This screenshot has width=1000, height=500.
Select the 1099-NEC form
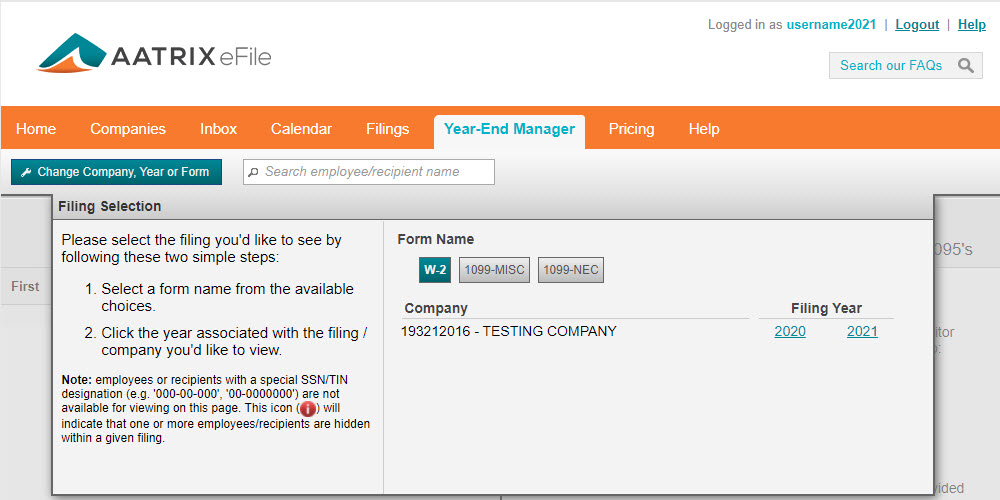(x=571, y=270)
